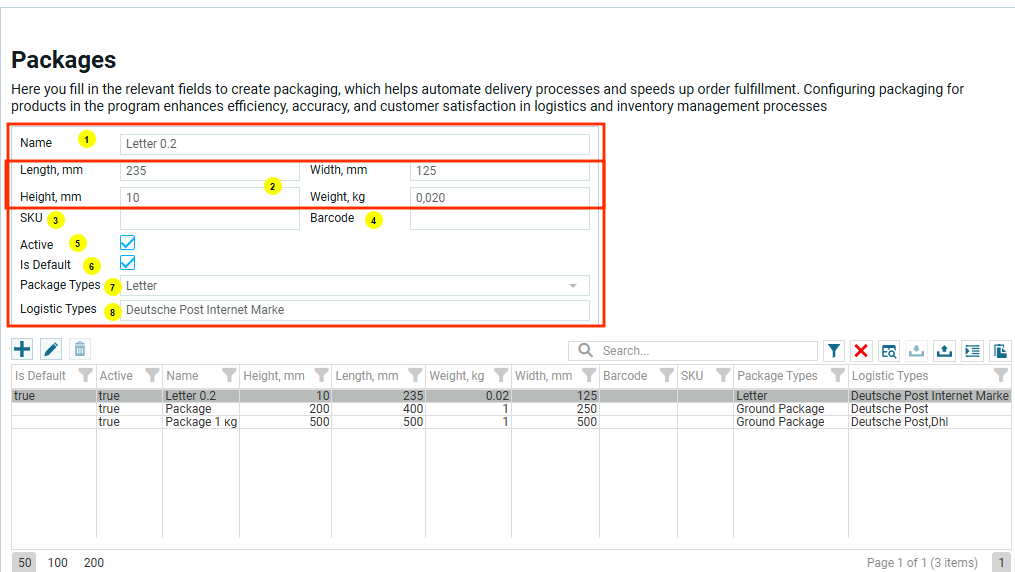Image resolution: width=1015 pixels, height=572 pixels.
Task: Click the delete trash icon
Action: pyautogui.click(x=80, y=349)
